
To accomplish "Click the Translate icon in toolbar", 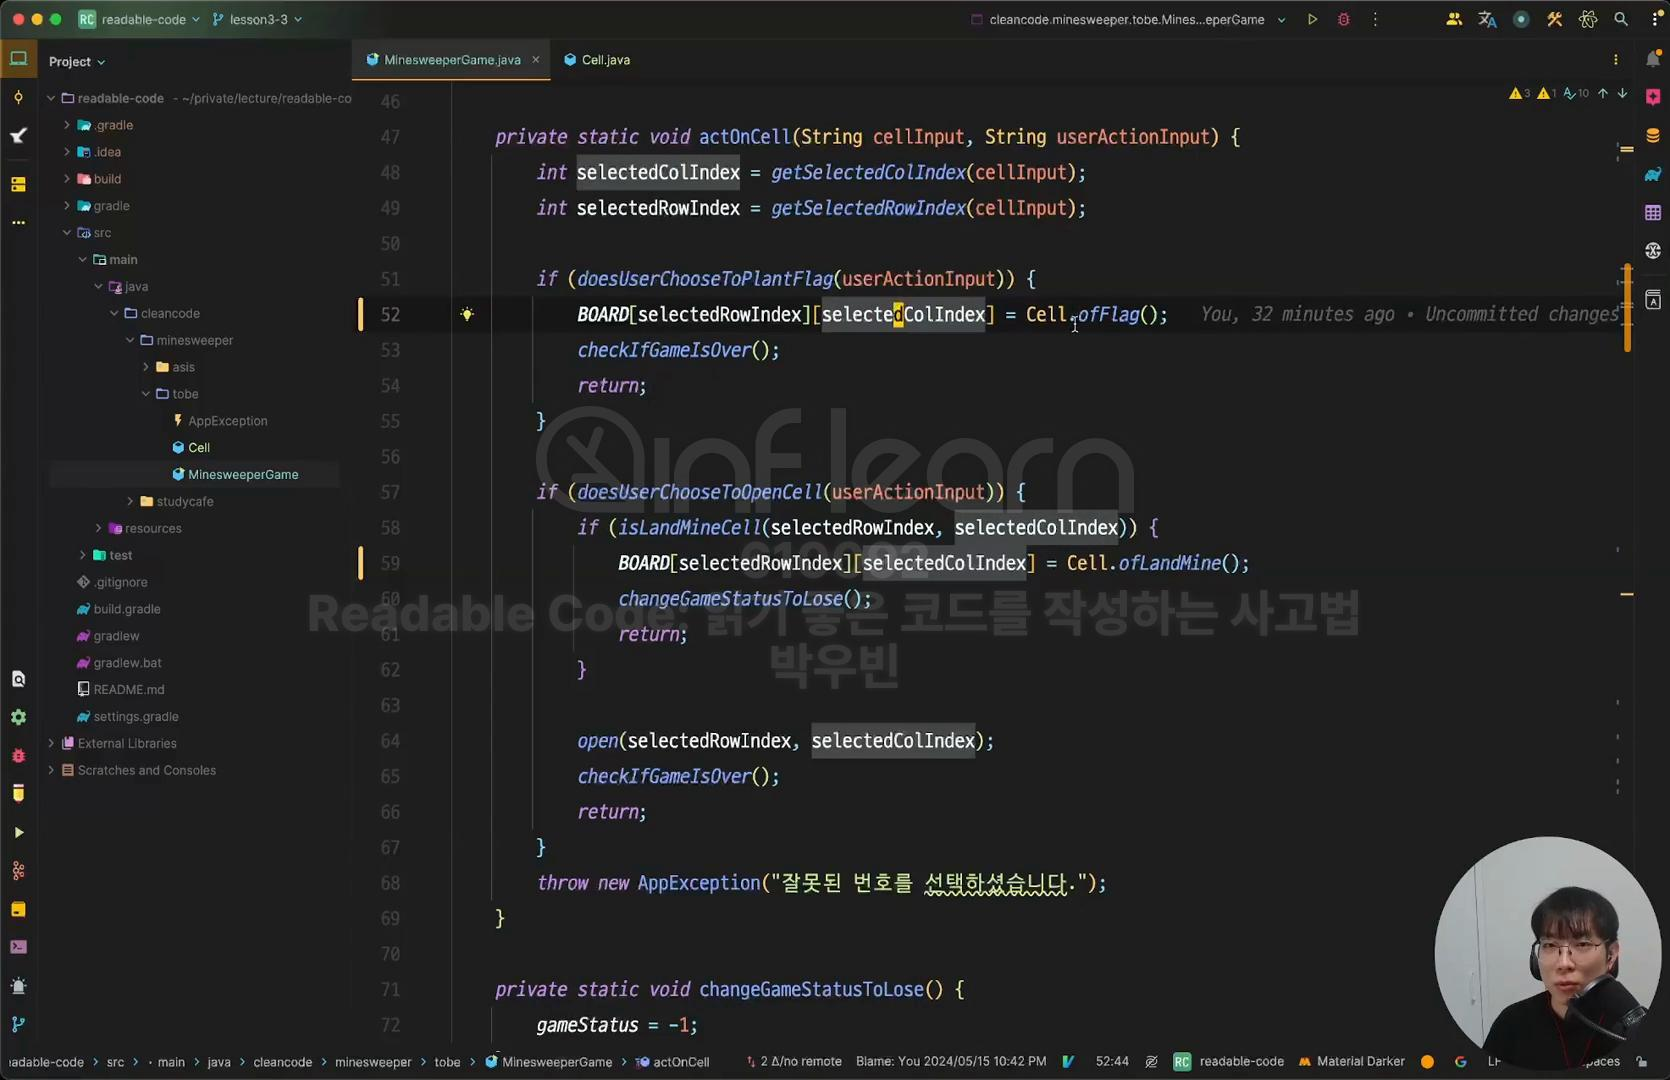I will pyautogui.click(x=1487, y=19).
